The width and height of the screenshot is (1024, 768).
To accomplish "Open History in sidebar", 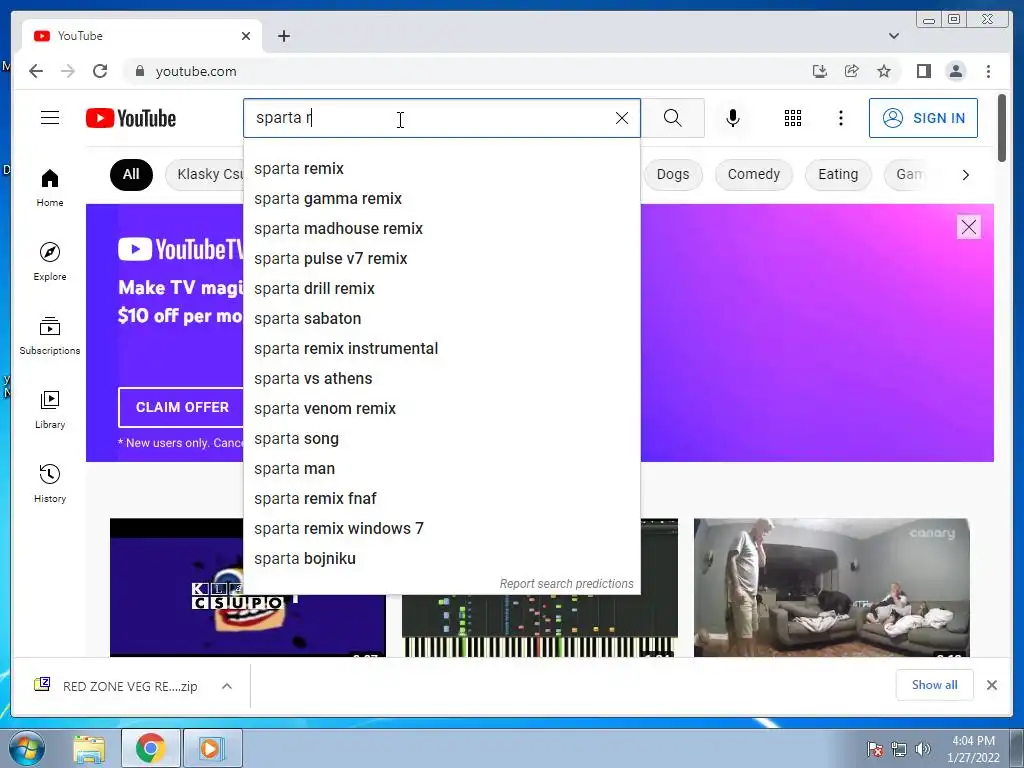I will point(50,483).
